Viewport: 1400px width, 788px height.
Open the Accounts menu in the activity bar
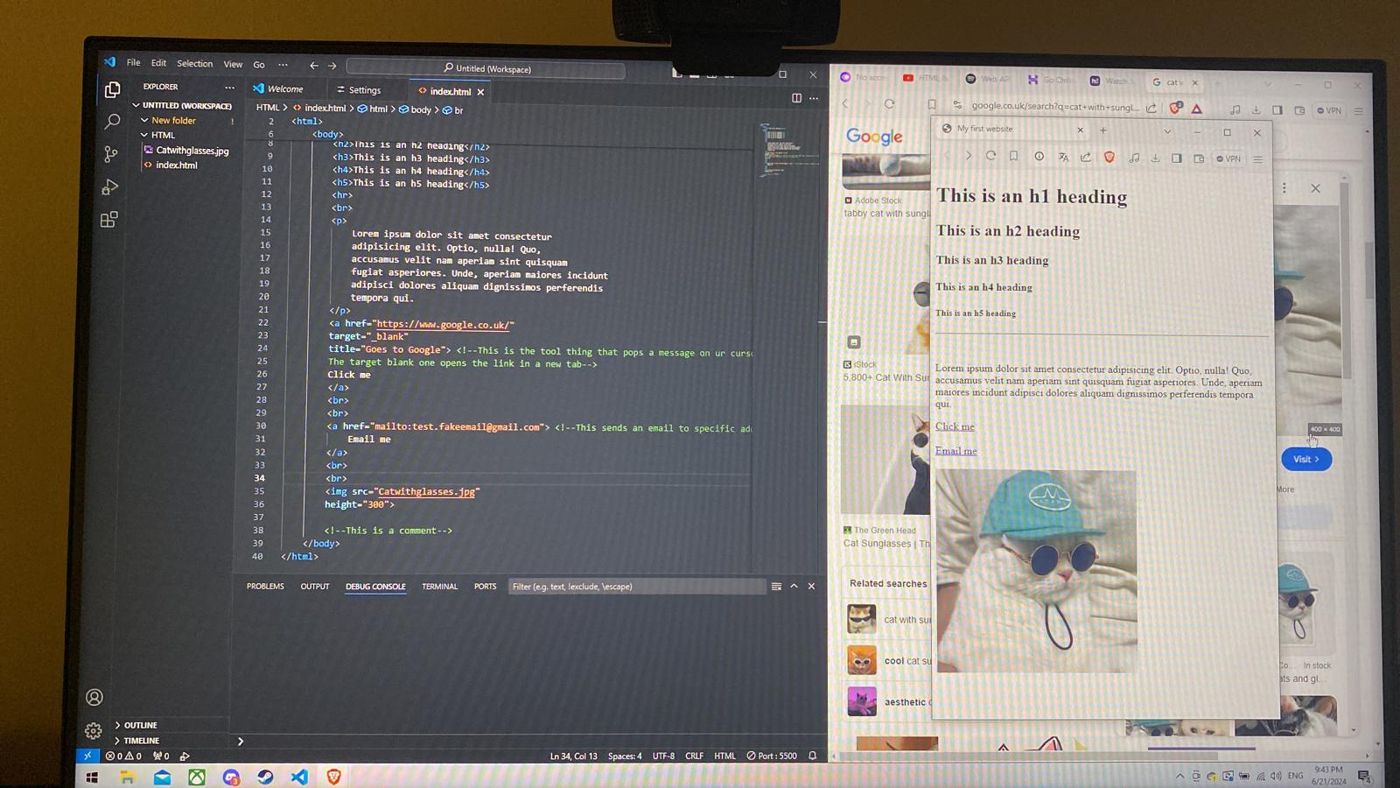(94, 697)
